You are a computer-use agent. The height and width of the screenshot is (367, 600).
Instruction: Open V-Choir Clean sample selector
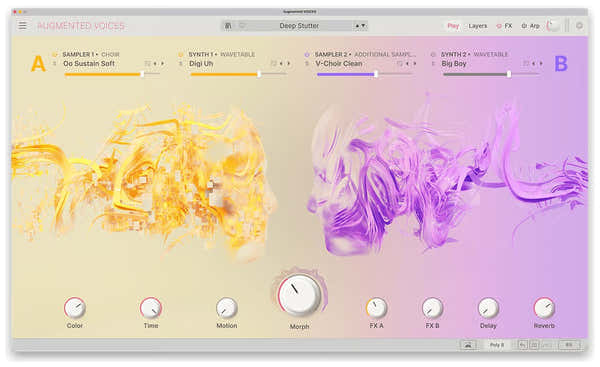click(339, 64)
